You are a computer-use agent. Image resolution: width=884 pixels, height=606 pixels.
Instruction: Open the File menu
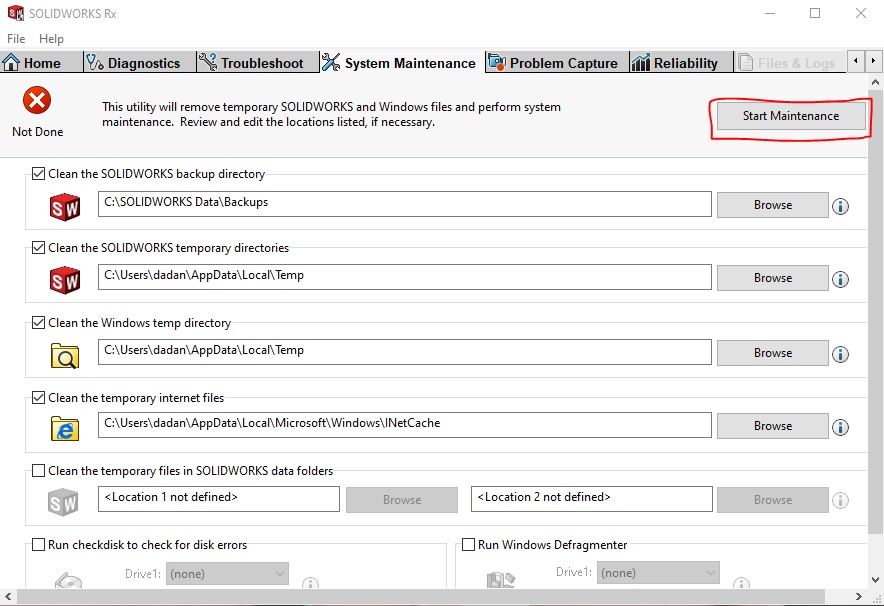click(16, 38)
